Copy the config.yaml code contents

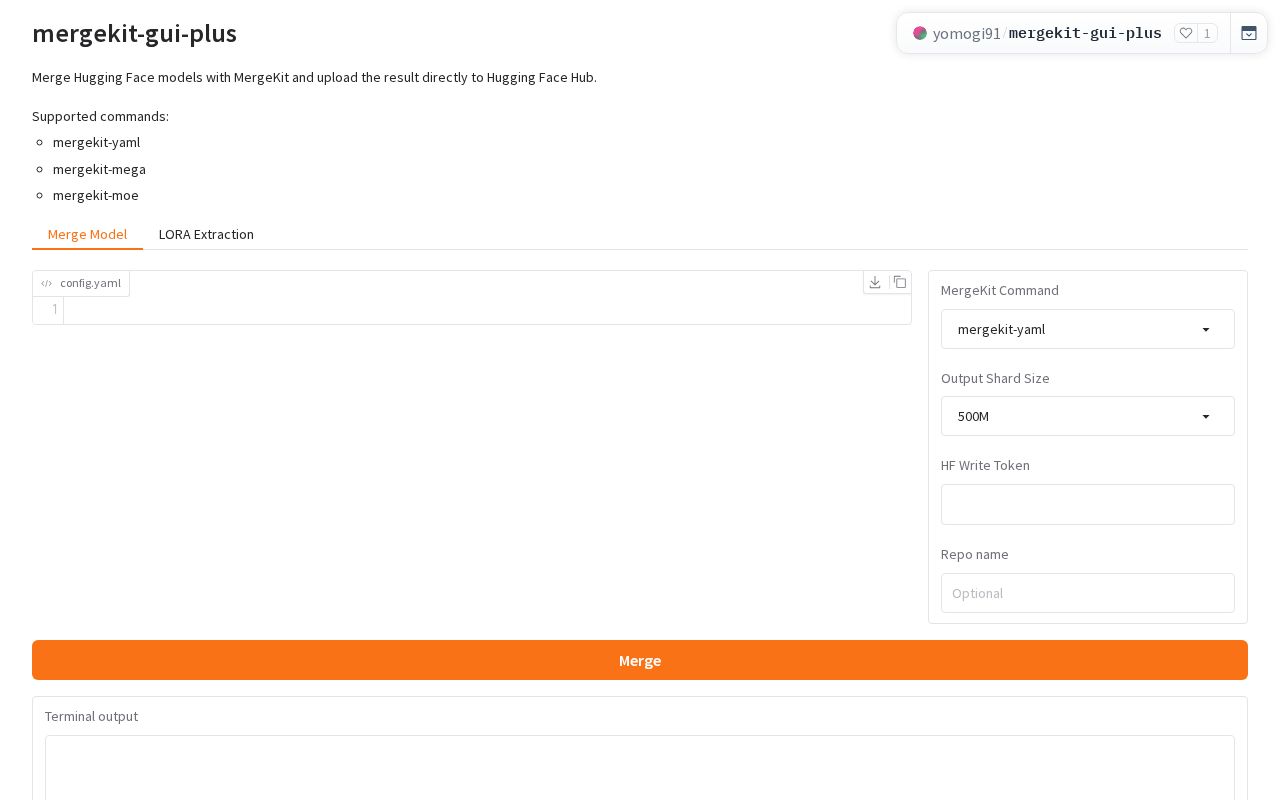900,282
